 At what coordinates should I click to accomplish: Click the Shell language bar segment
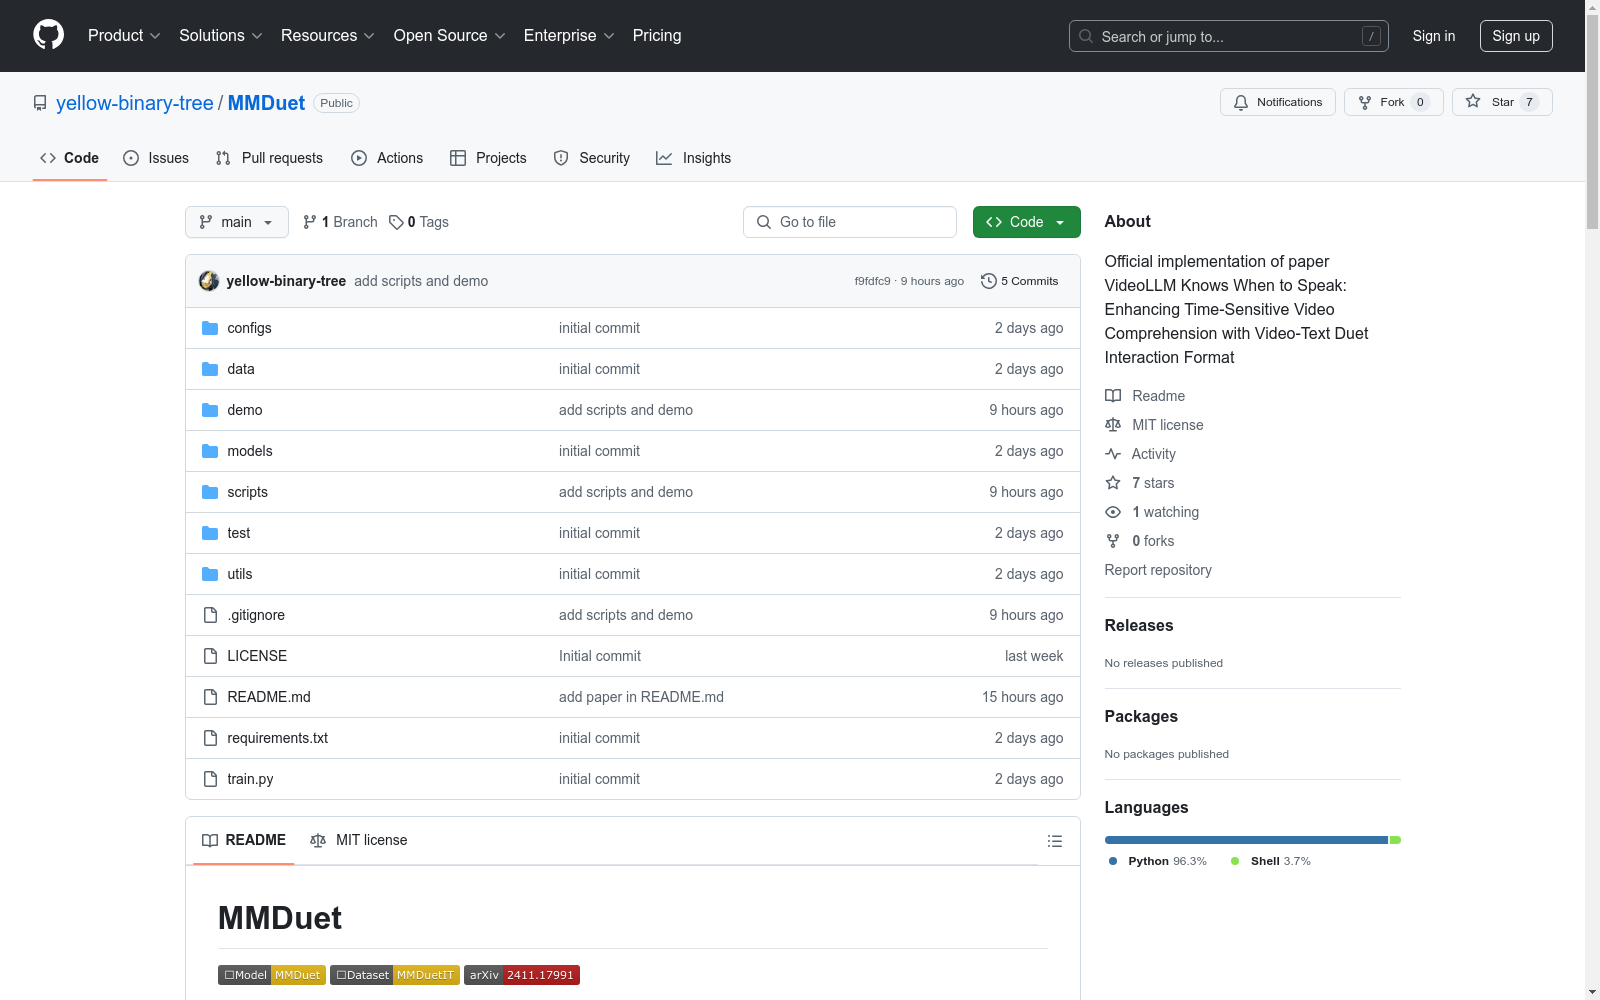(1395, 840)
